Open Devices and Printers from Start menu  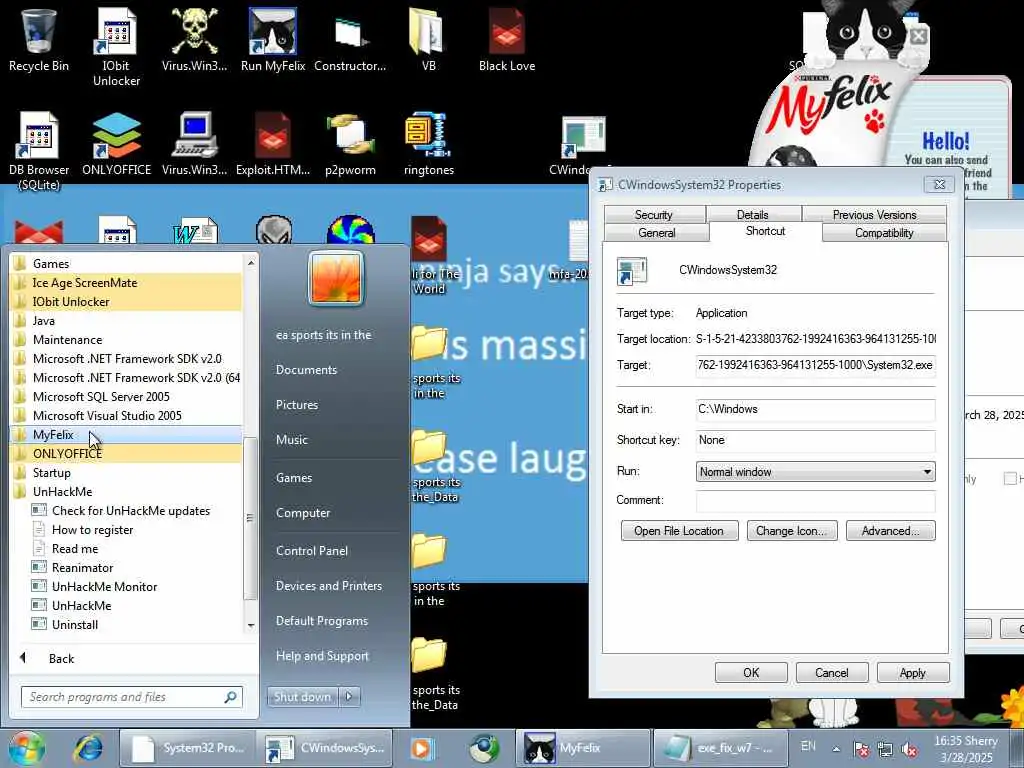tap(328, 586)
